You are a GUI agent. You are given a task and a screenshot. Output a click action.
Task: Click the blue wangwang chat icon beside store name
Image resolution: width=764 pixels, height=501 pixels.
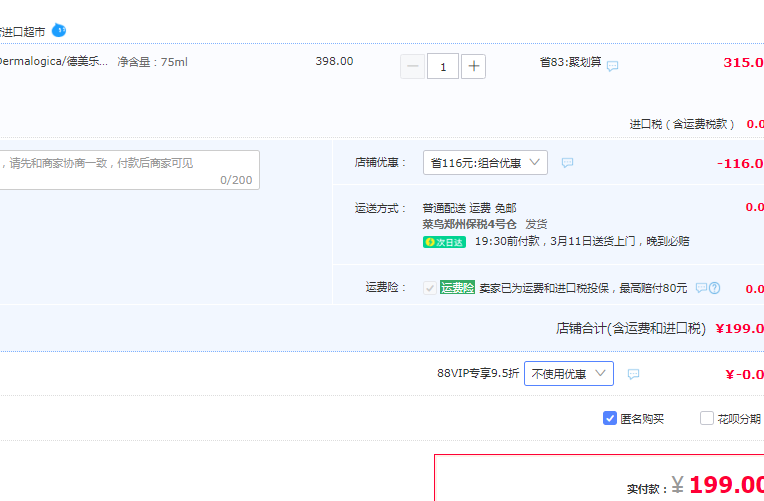[x=58, y=30]
